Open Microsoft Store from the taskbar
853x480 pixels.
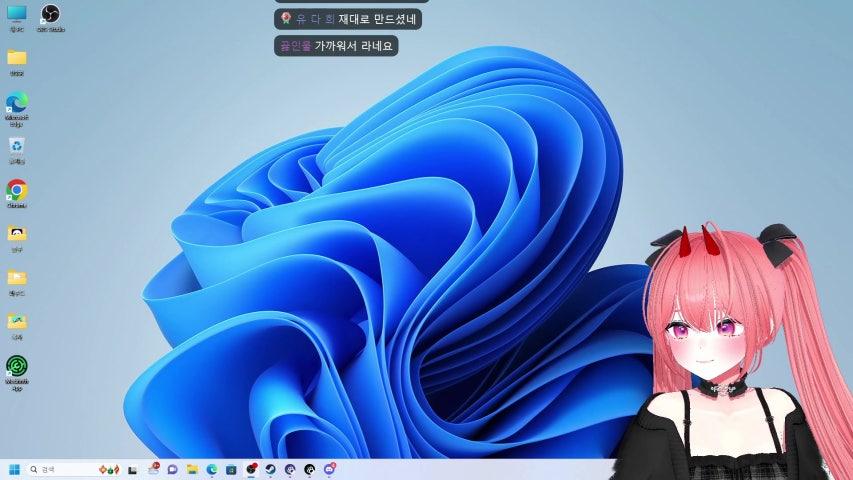click(x=231, y=469)
